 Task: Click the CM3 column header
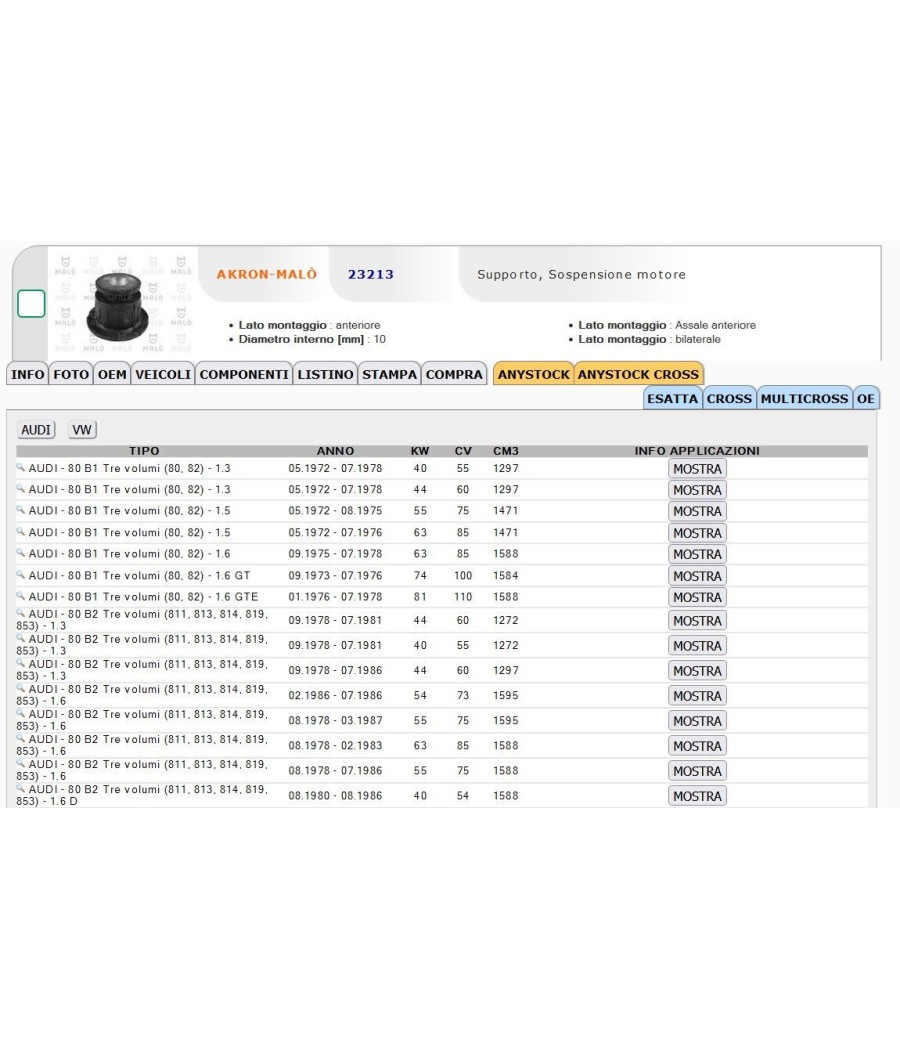point(506,451)
